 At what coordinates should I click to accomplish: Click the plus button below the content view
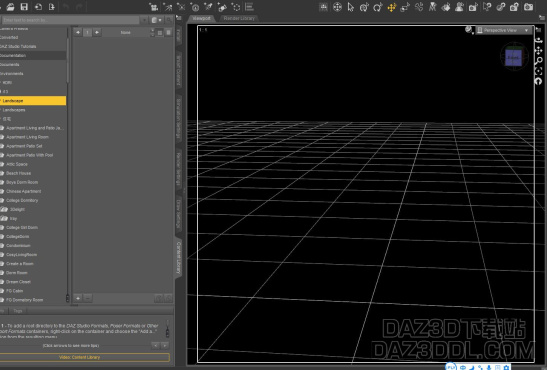[78, 298]
